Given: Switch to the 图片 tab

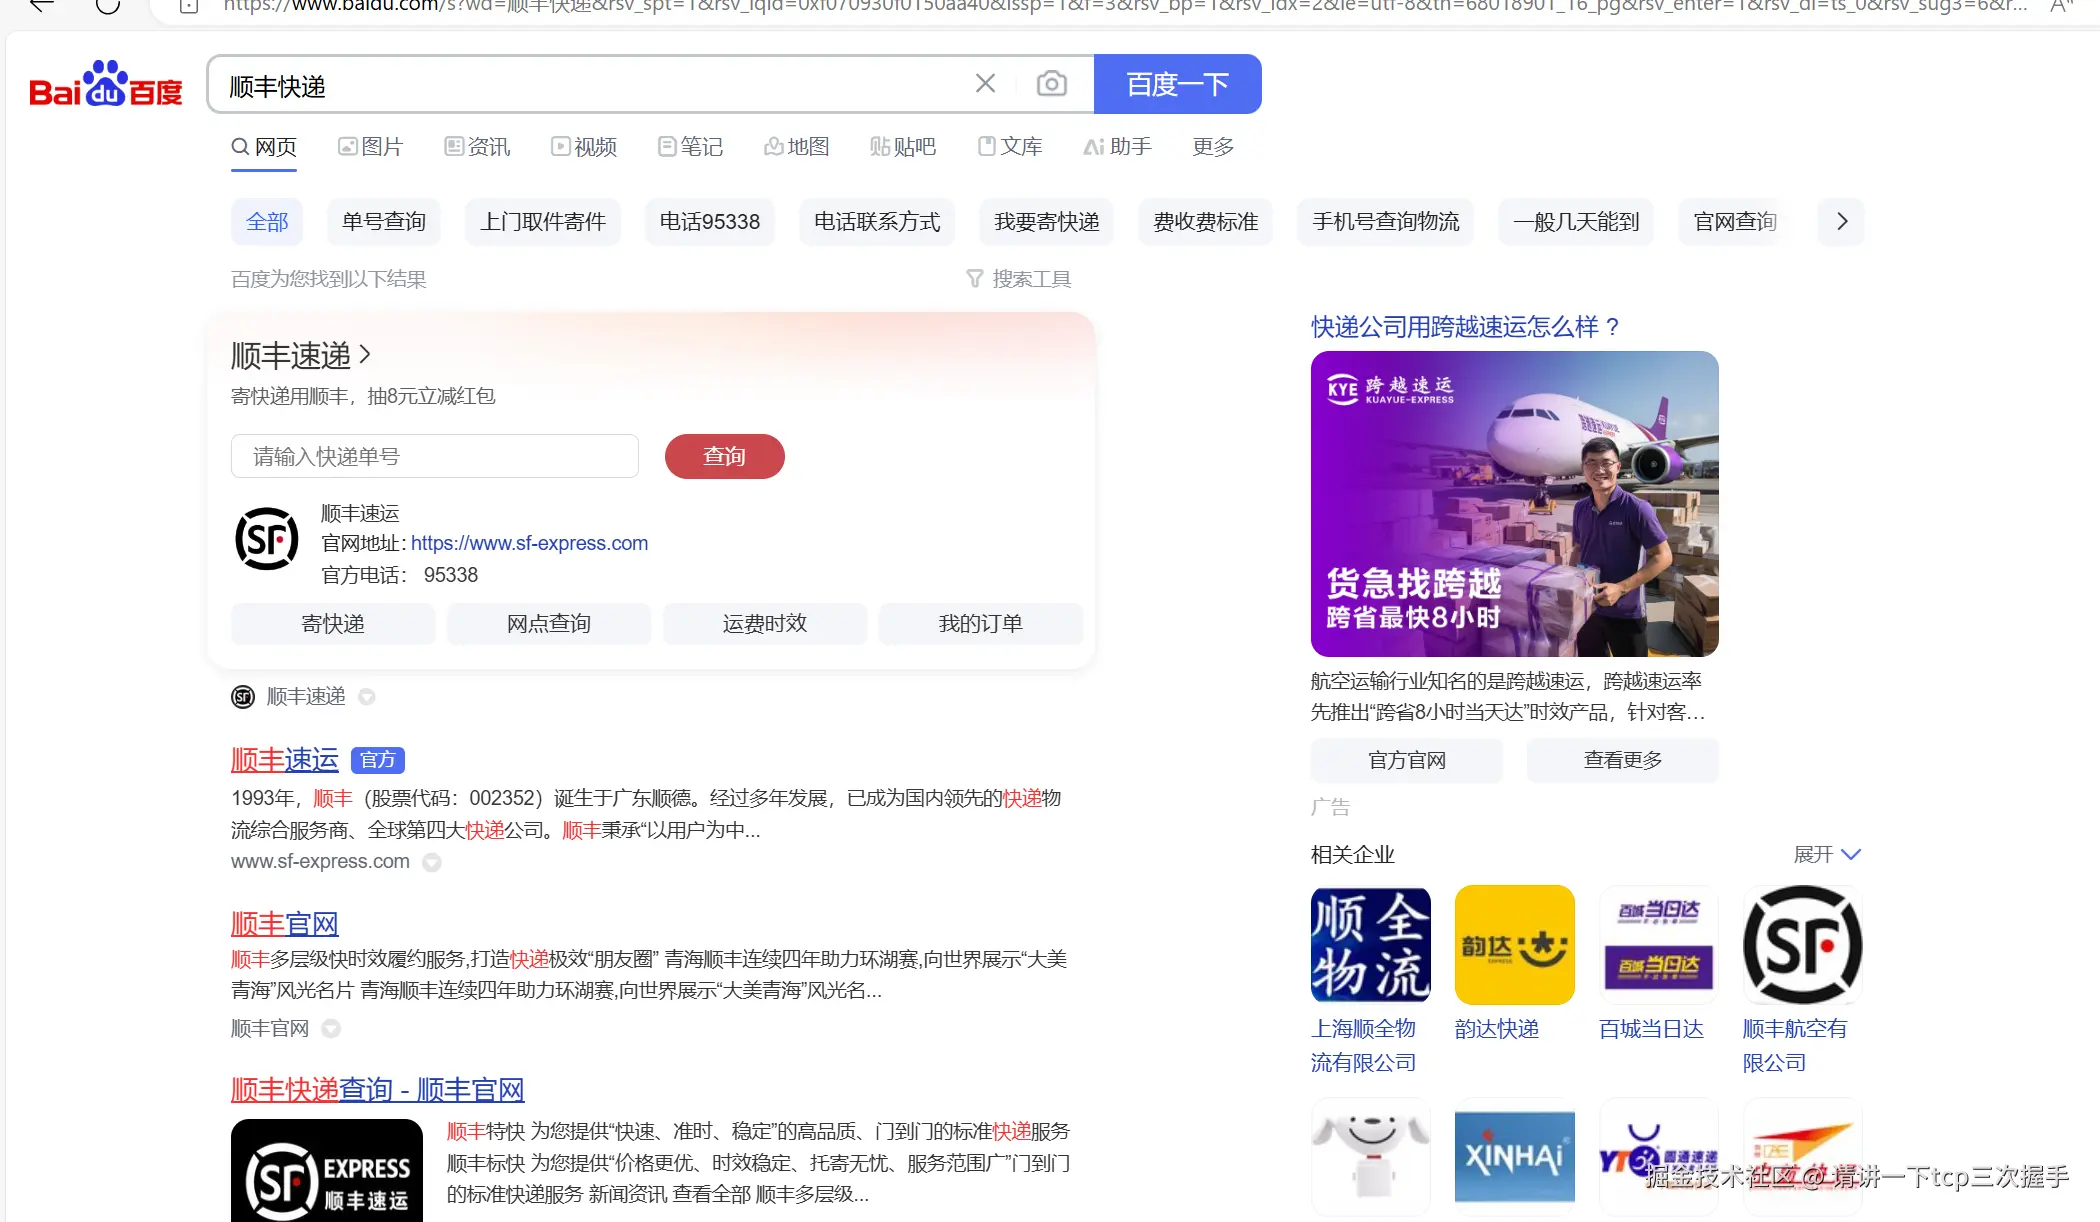Looking at the screenshot, I should tap(371, 146).
